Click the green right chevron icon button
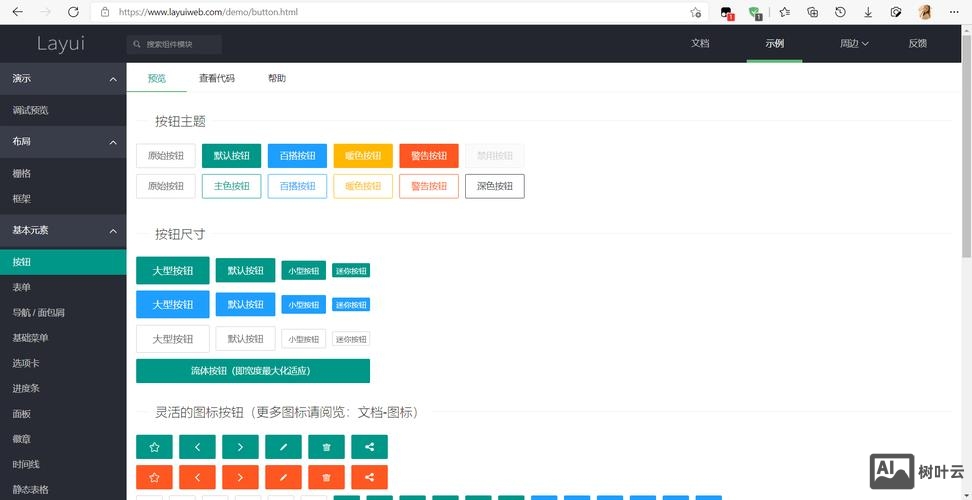The width and height of the screenshot is (972, 500). (x=241, y=447)
